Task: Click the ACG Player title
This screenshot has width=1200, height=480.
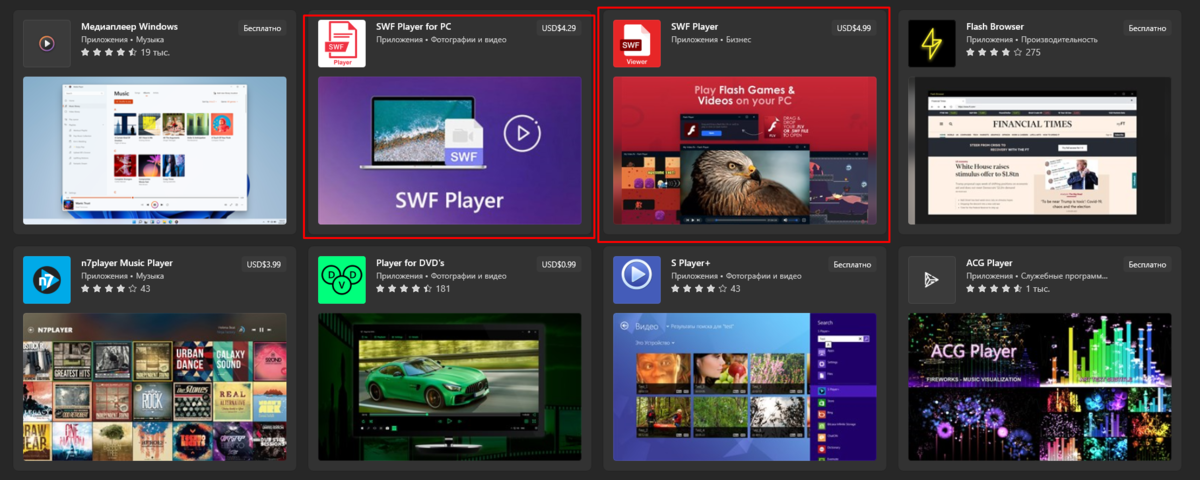Action: tap(990, 262)
